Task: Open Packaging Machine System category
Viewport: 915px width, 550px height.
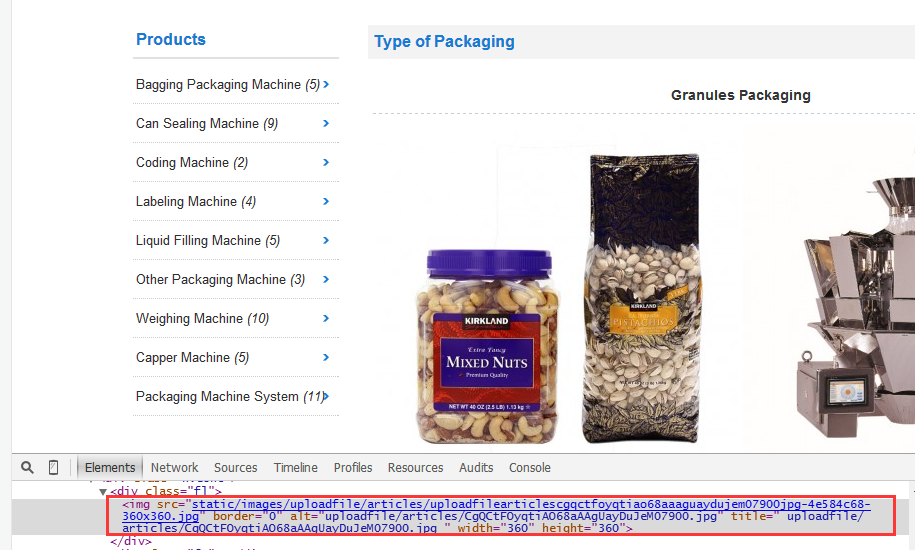Action: 230,397
